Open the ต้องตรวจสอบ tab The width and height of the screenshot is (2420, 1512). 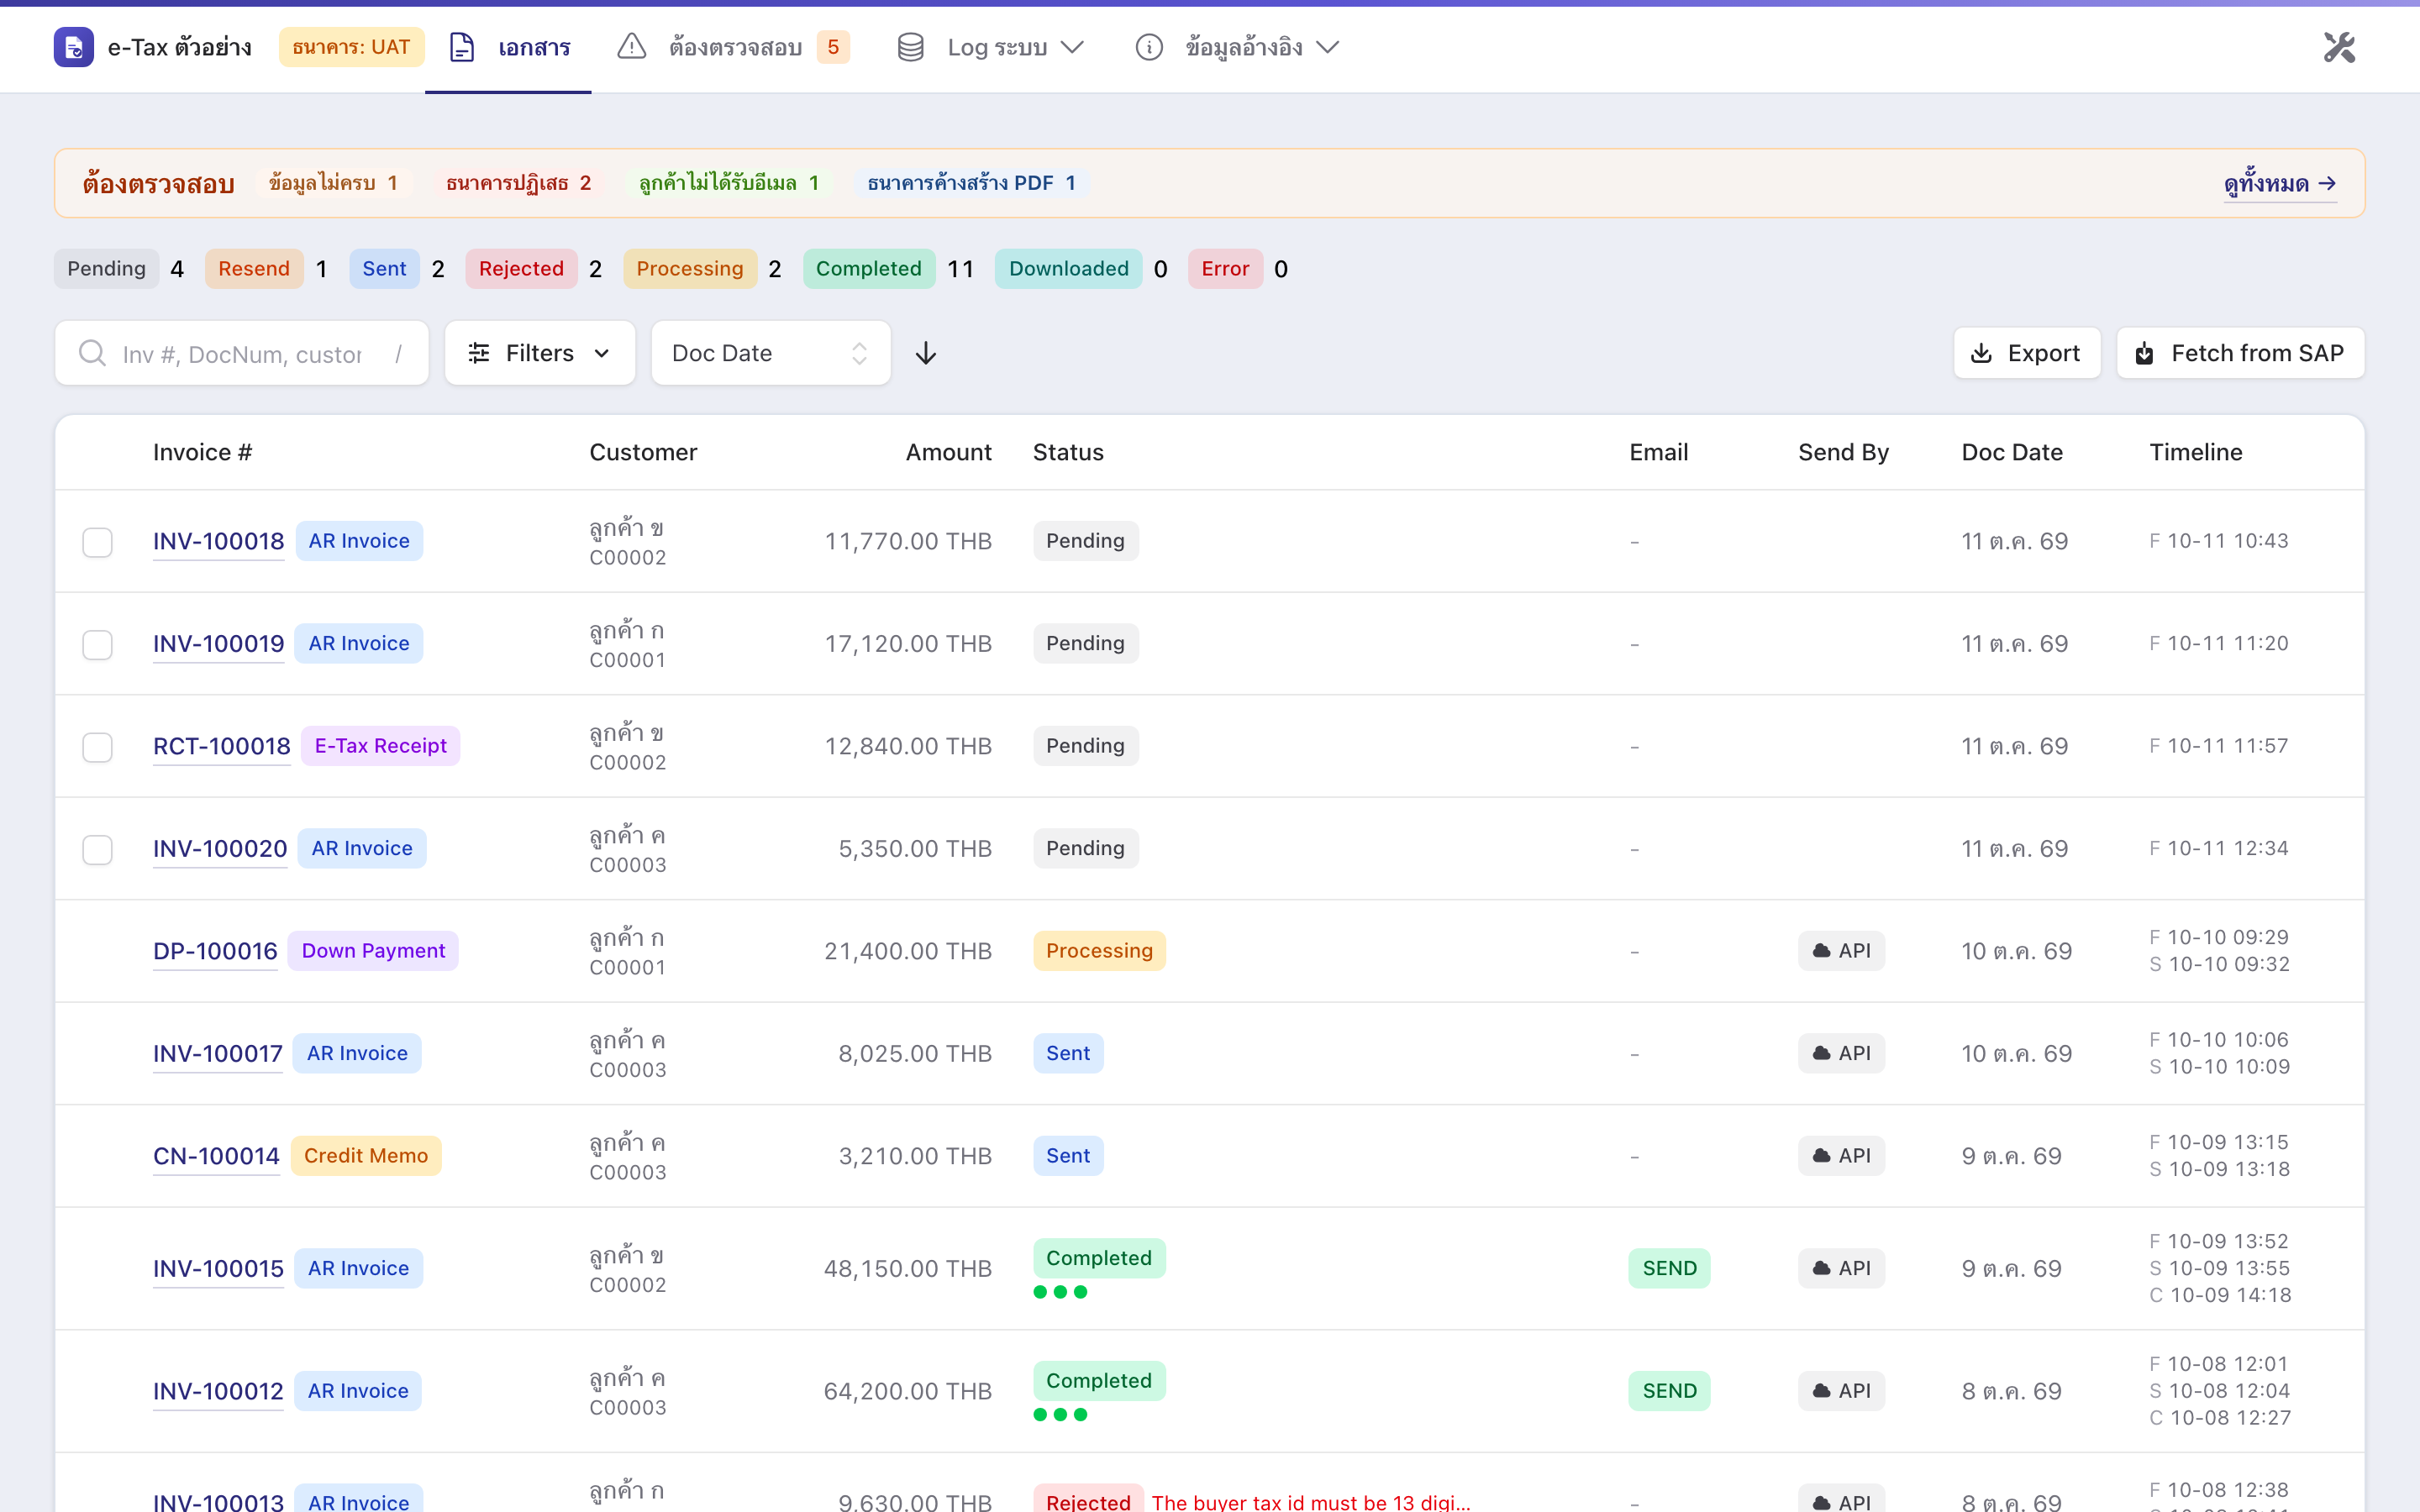(x=734, y=47)
